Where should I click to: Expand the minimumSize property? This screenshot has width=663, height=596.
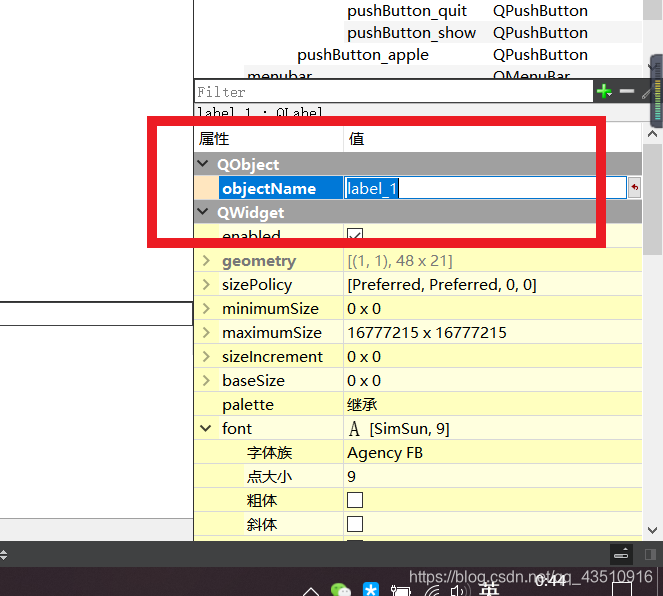coord(206,309)
